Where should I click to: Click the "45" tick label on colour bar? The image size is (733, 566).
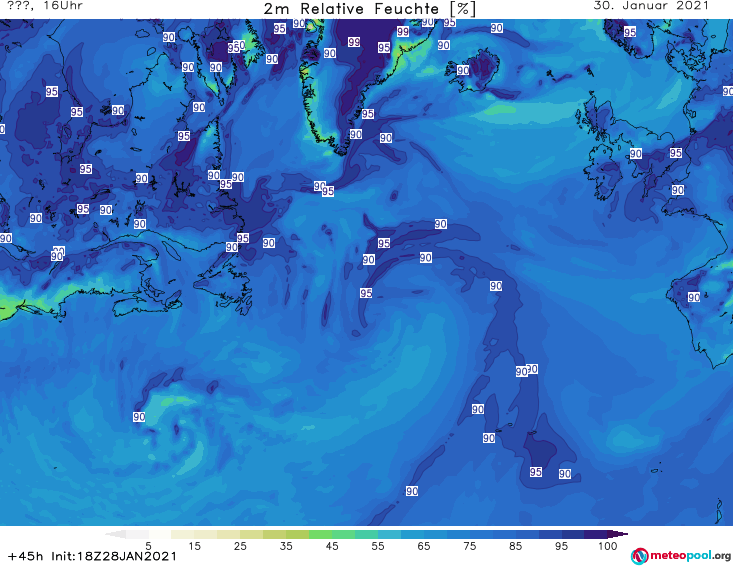(332, 546)
